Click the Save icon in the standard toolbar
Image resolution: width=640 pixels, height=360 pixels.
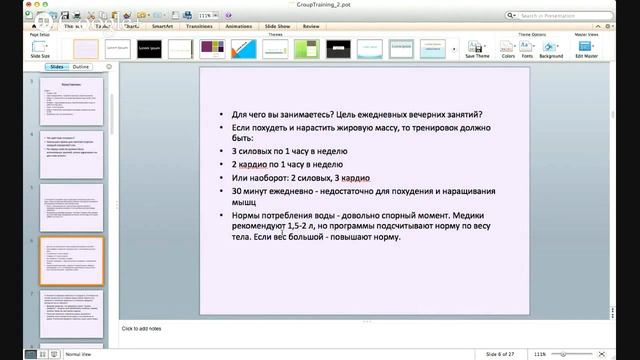[x=65, y=16]
